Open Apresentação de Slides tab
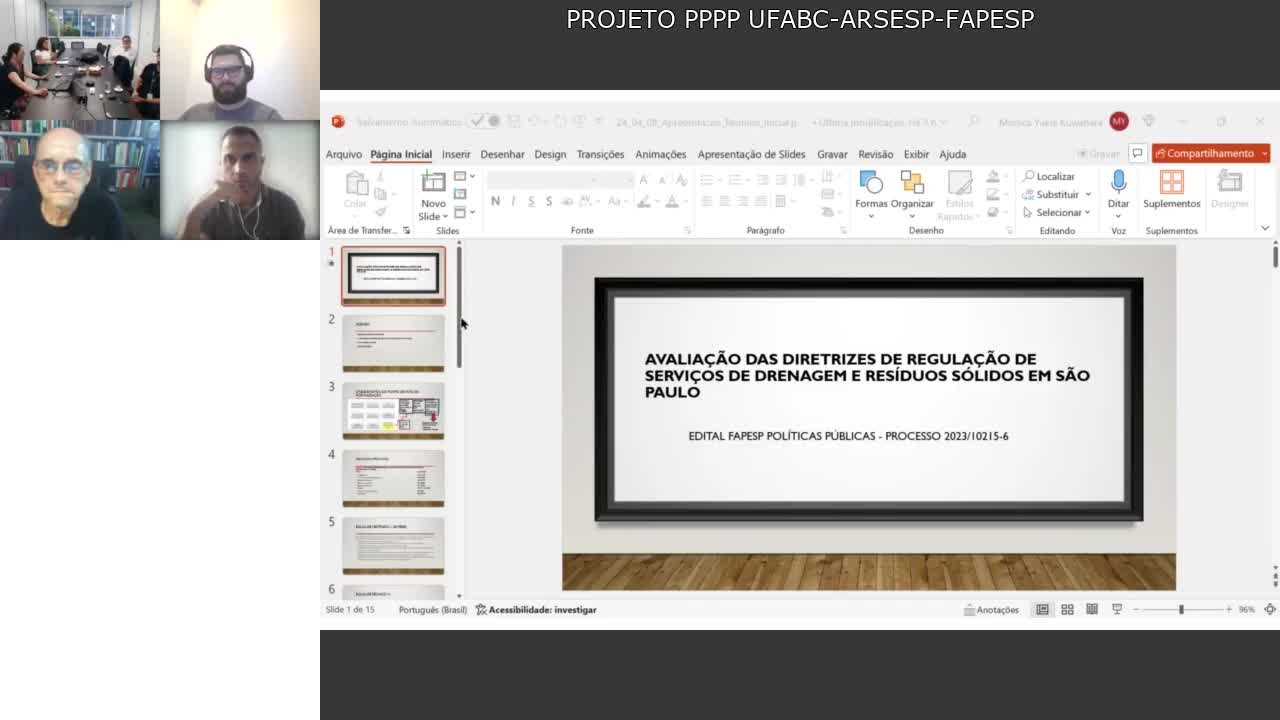This screenshot has height=720, width=1280. tap(751, 154)
